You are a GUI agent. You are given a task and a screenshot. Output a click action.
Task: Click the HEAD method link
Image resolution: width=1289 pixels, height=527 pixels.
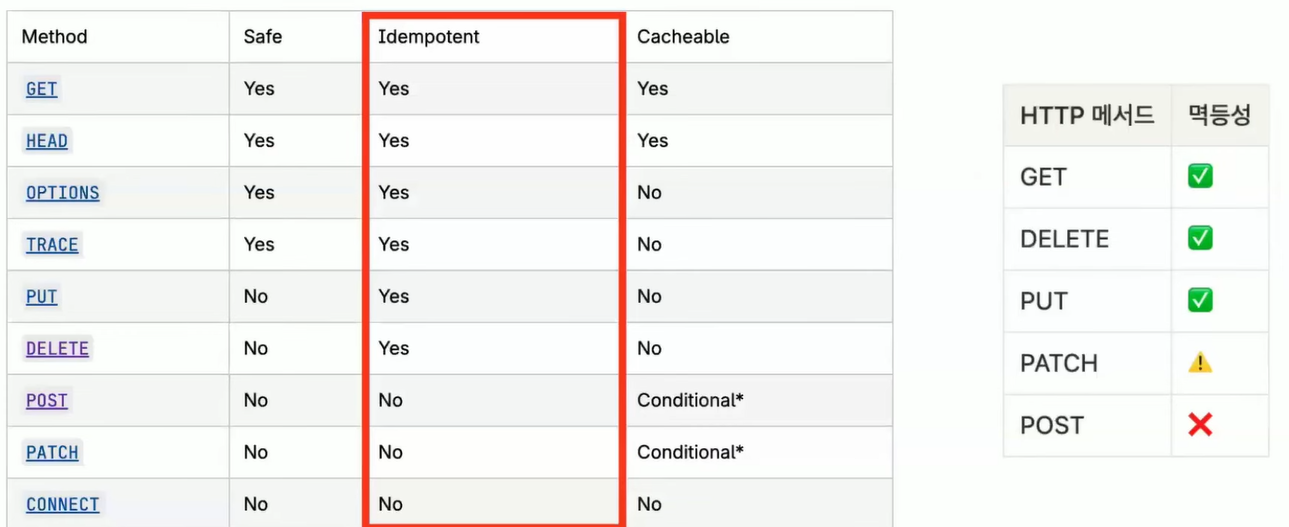coord(47,141)
